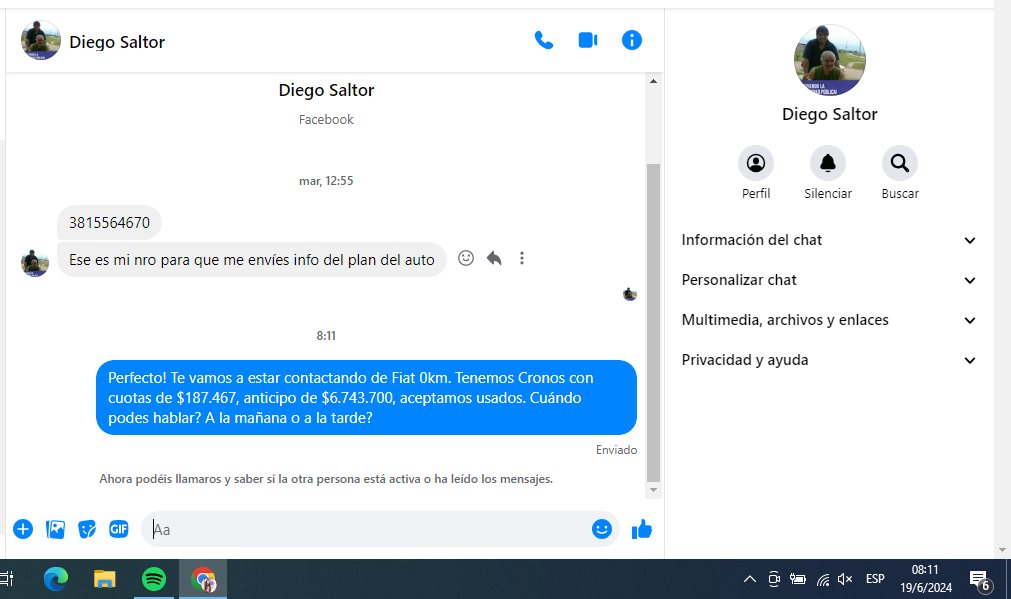
Task: Toggle the conversation information panel icon
Action: 631,41
